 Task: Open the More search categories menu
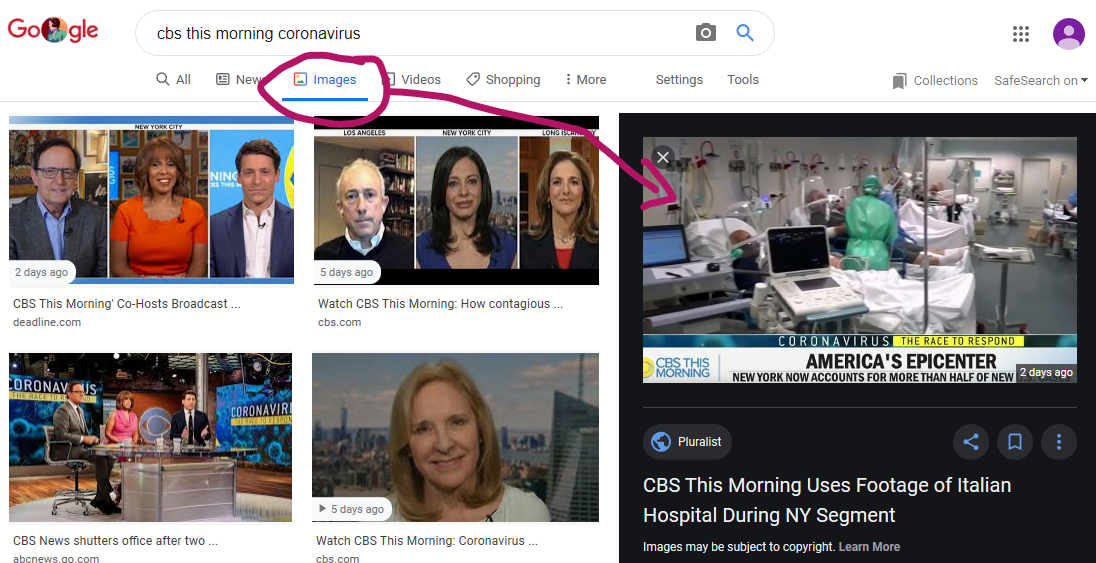click(585, 80)
